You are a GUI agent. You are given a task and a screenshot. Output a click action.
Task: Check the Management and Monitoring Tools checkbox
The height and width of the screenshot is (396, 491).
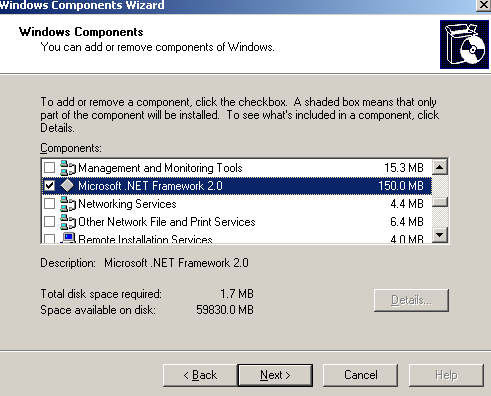tap(49, 168)
